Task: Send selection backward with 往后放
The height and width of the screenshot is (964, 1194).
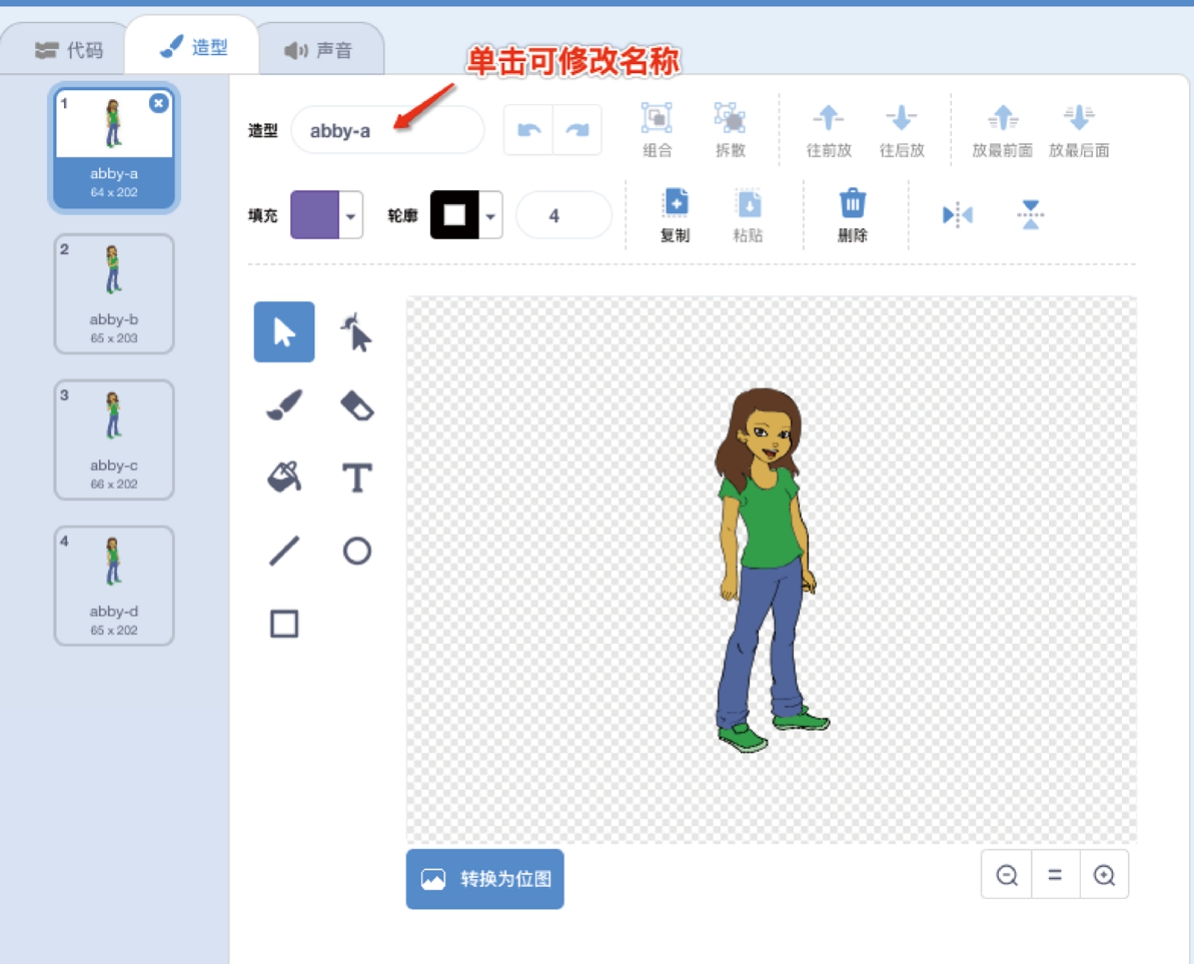Action: tap(902, 130)
